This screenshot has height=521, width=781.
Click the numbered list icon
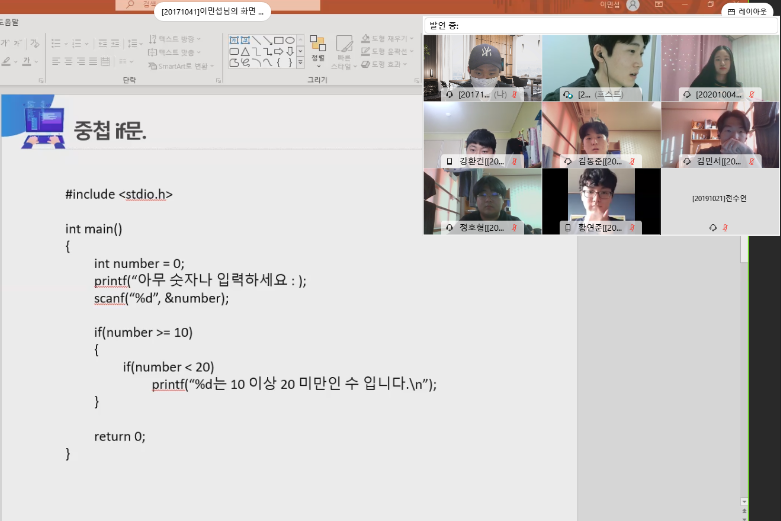coord(75,40)
